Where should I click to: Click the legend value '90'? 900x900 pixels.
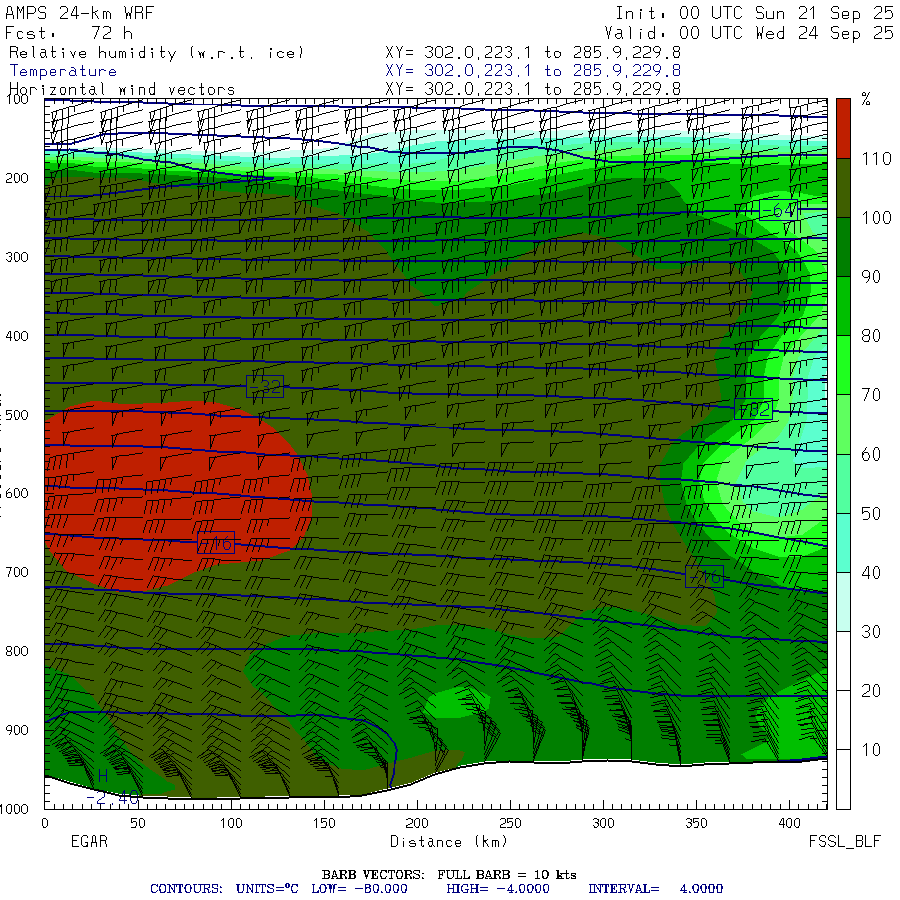(x=871, y=277)
